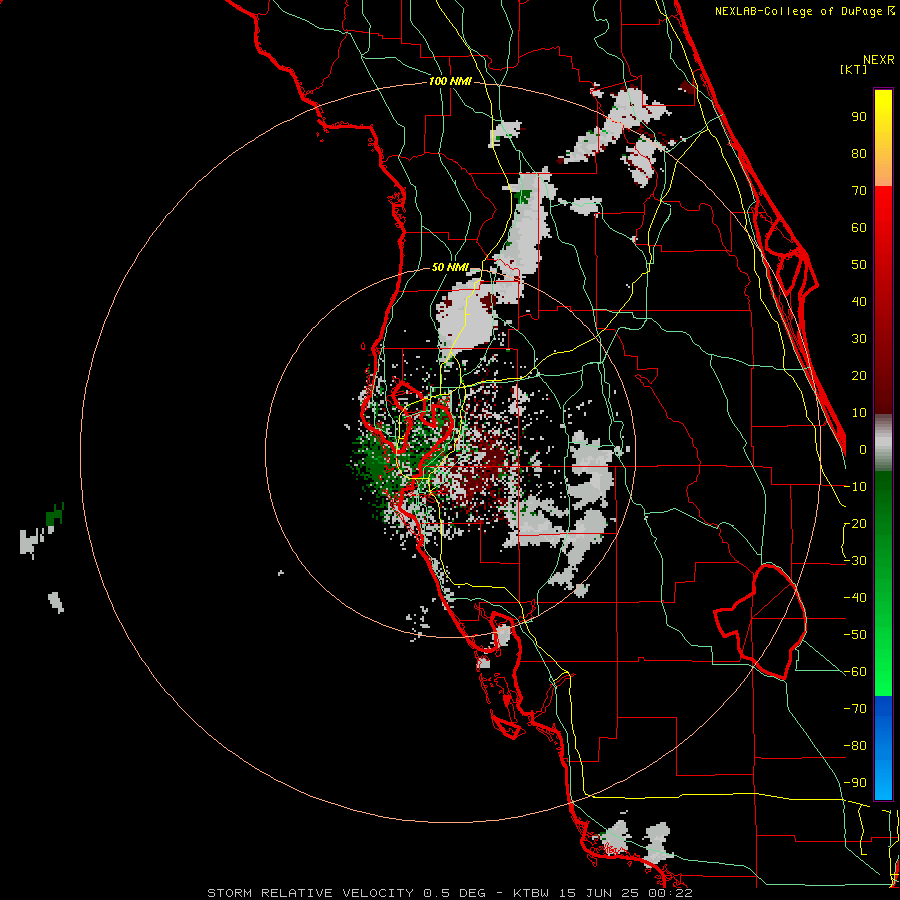Click the small dark green echo offshore to the west

55,514
